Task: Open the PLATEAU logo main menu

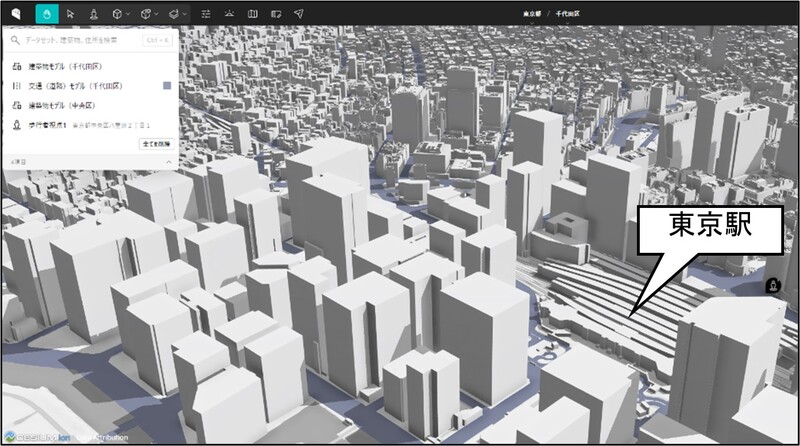Action: point(15,14)
